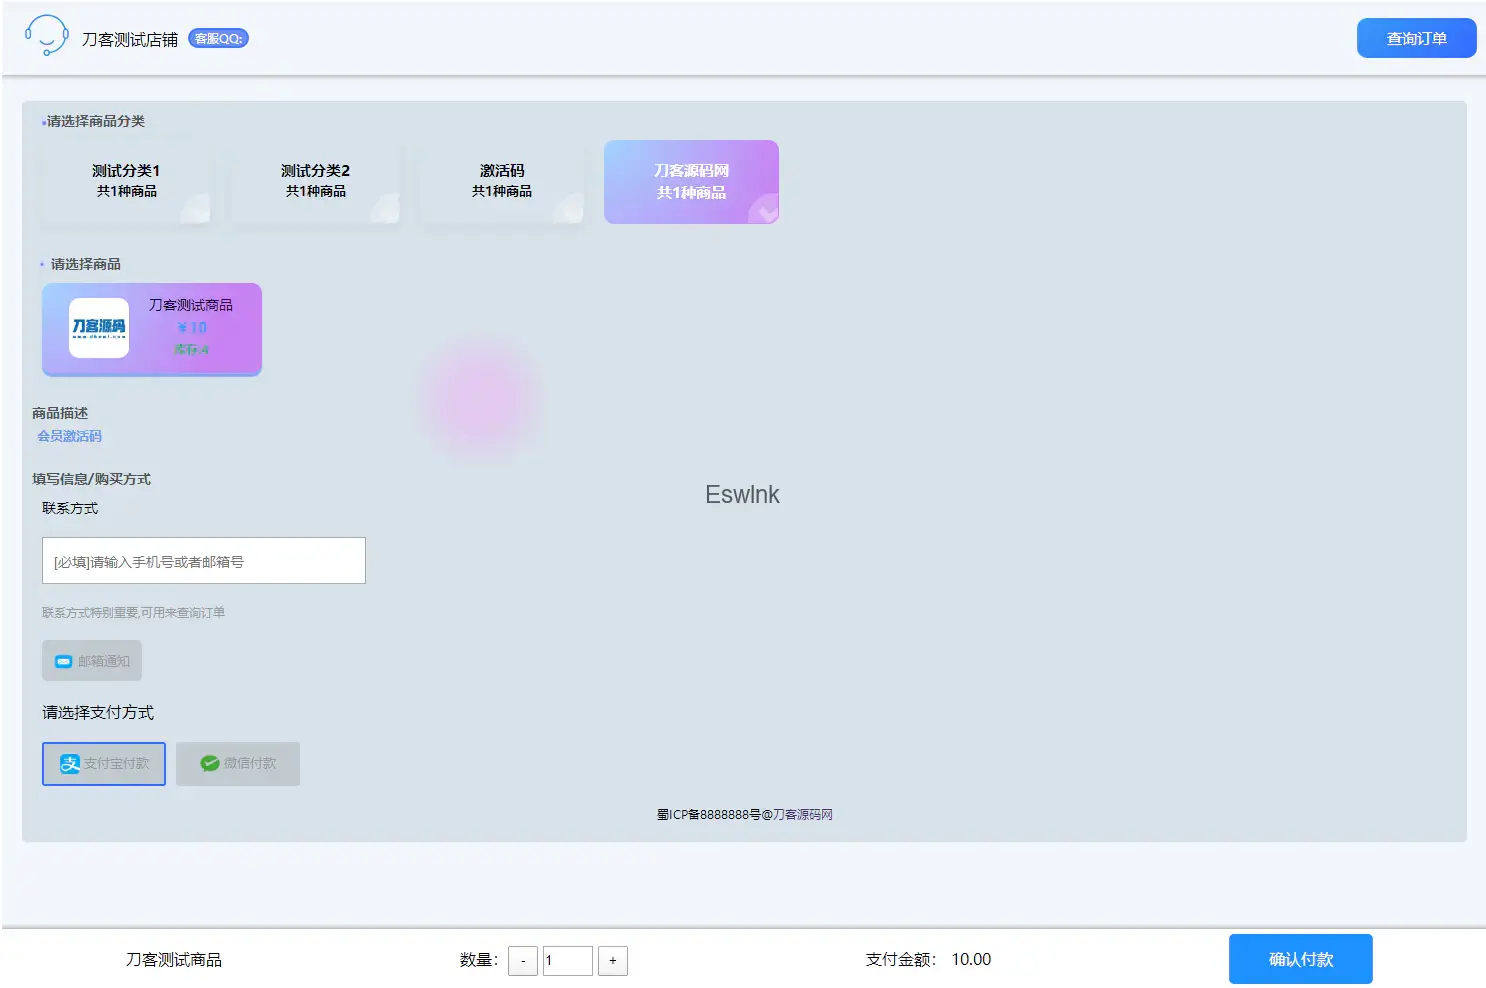This screenshot has height=988, width=1486.
Task: Click the customer service headset logo
Action: point(46,36)
